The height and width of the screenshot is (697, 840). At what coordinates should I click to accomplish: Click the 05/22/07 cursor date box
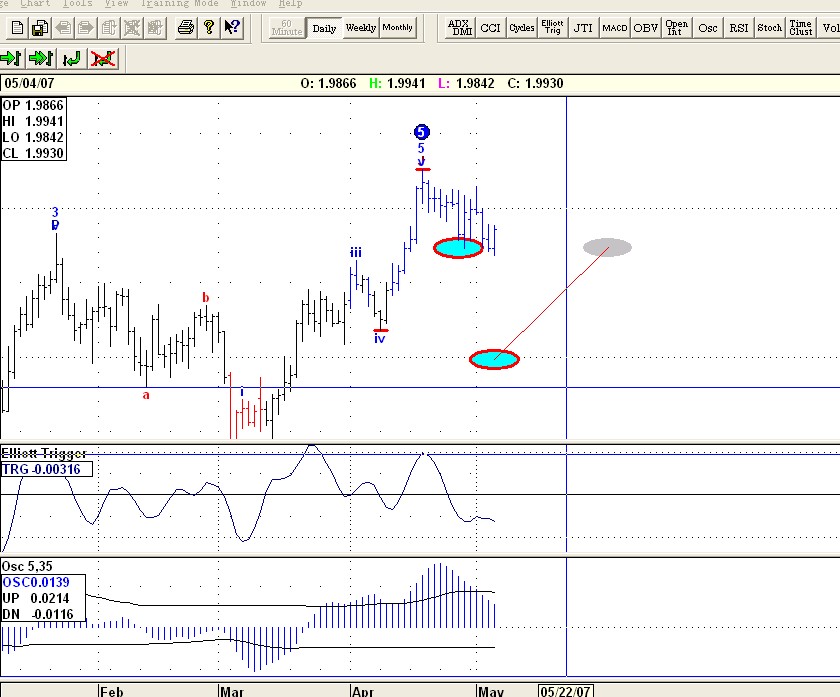(x=566, y=691)
